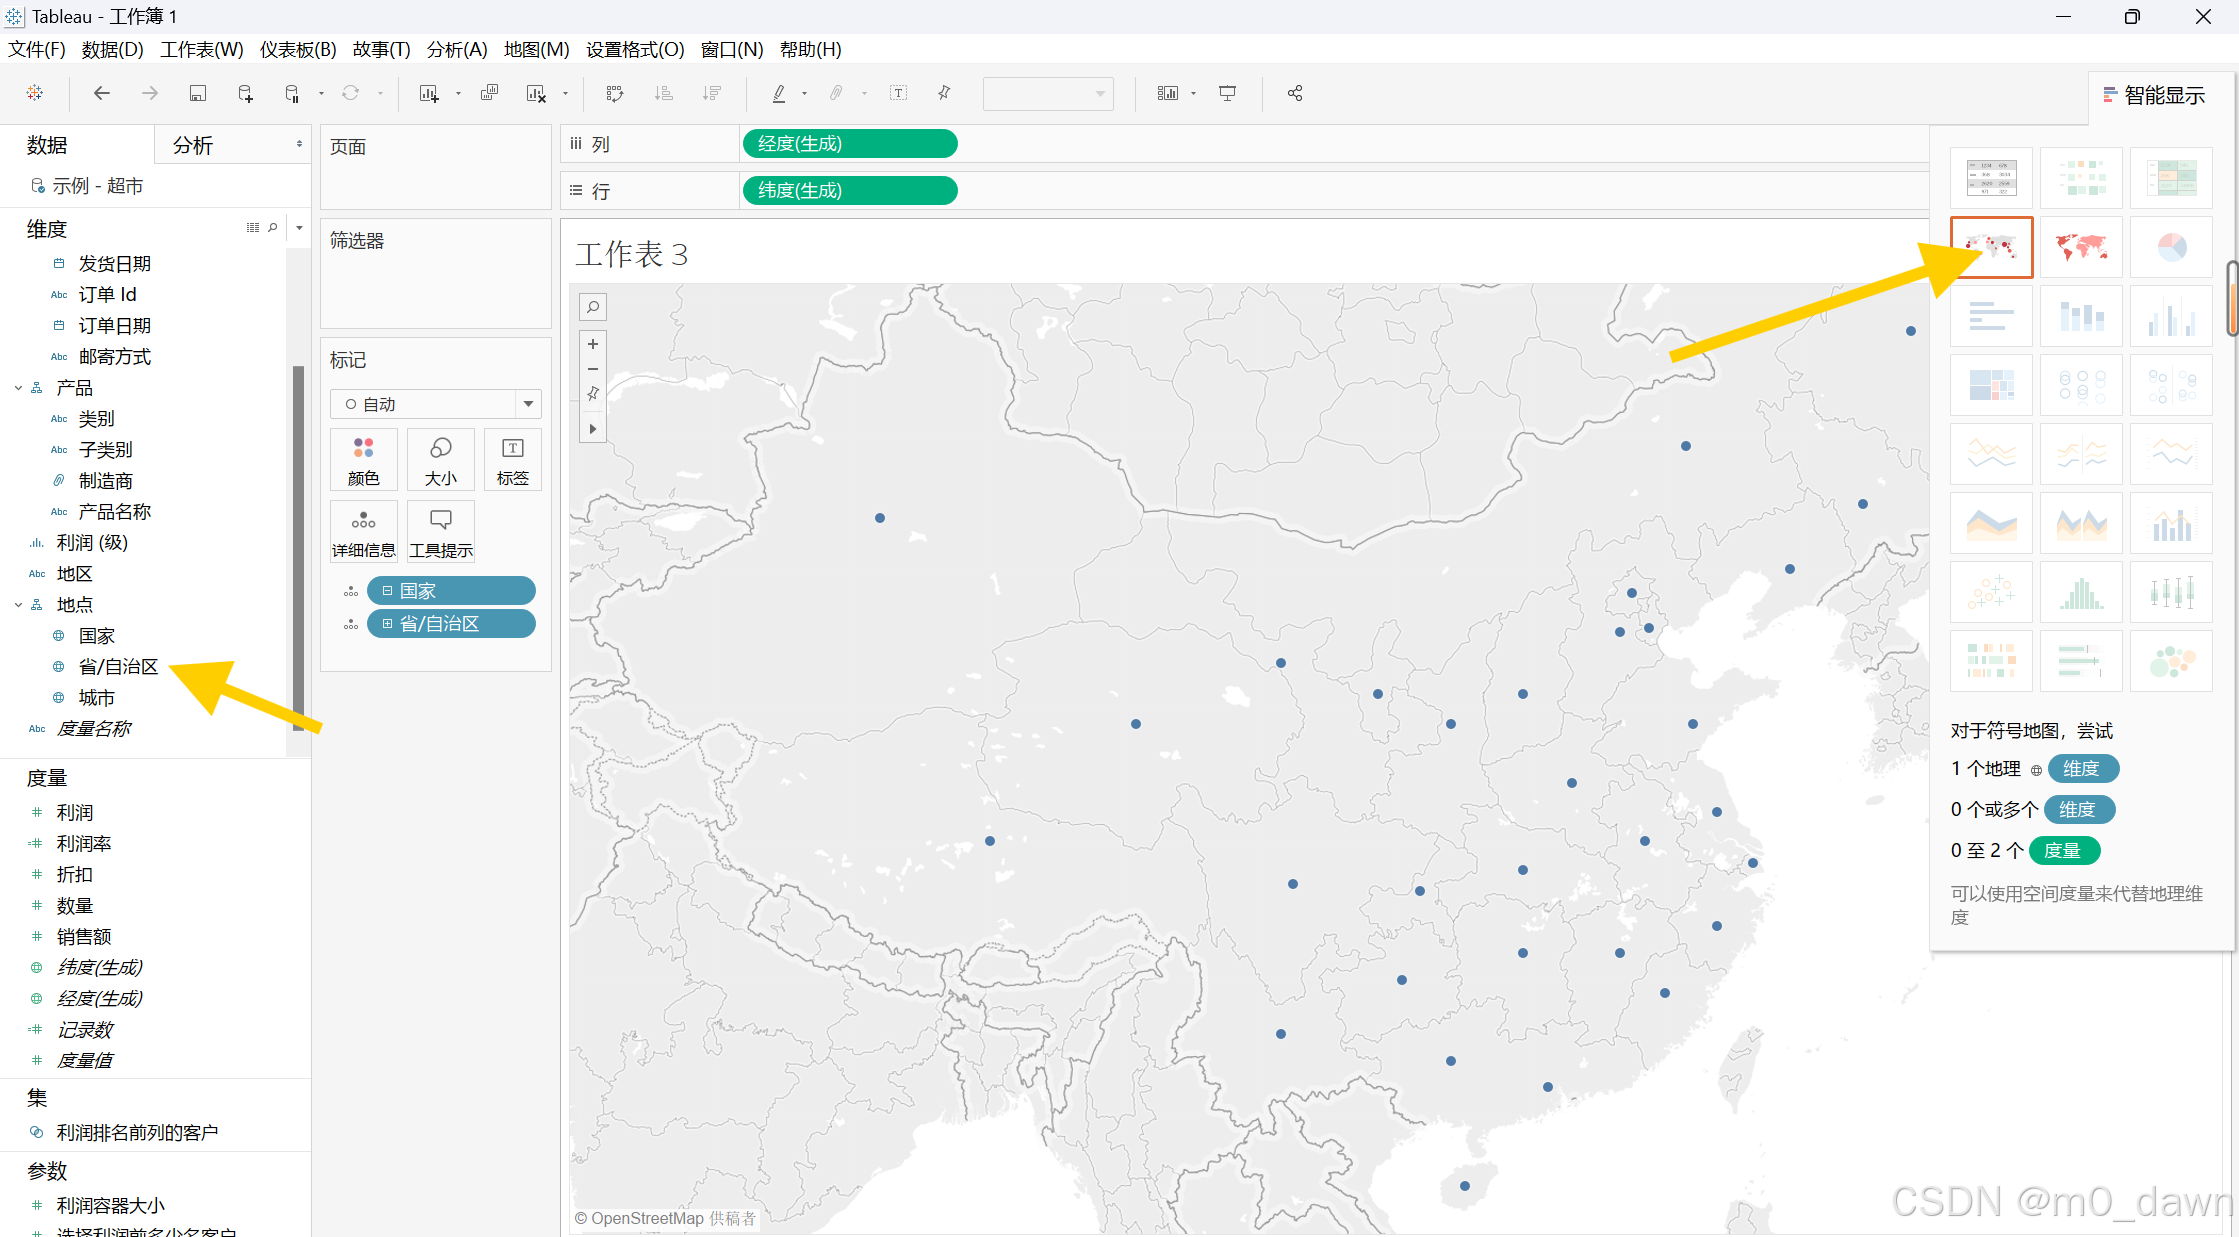
Task: Click the share icon in toolbar
Action: point(1295,93)
